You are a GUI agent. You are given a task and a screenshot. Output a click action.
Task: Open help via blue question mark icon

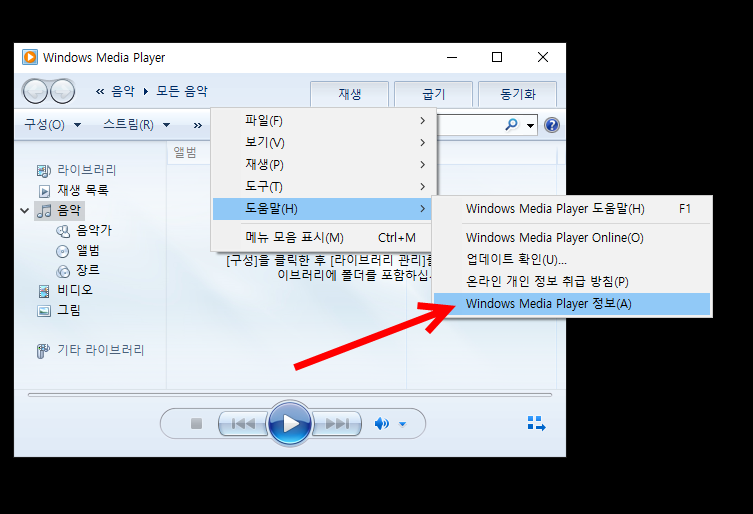pos(552,125)
